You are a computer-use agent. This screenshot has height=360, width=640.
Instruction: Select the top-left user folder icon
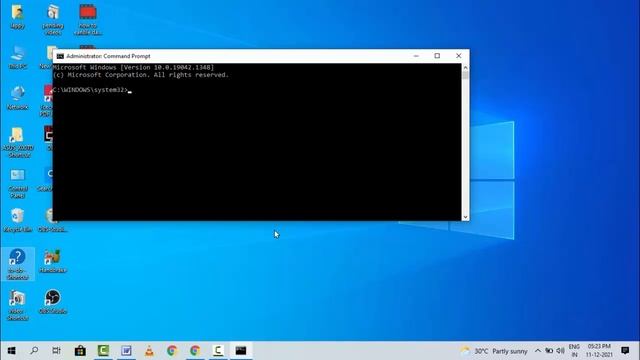pyautogui.click(x=18, y=16)
